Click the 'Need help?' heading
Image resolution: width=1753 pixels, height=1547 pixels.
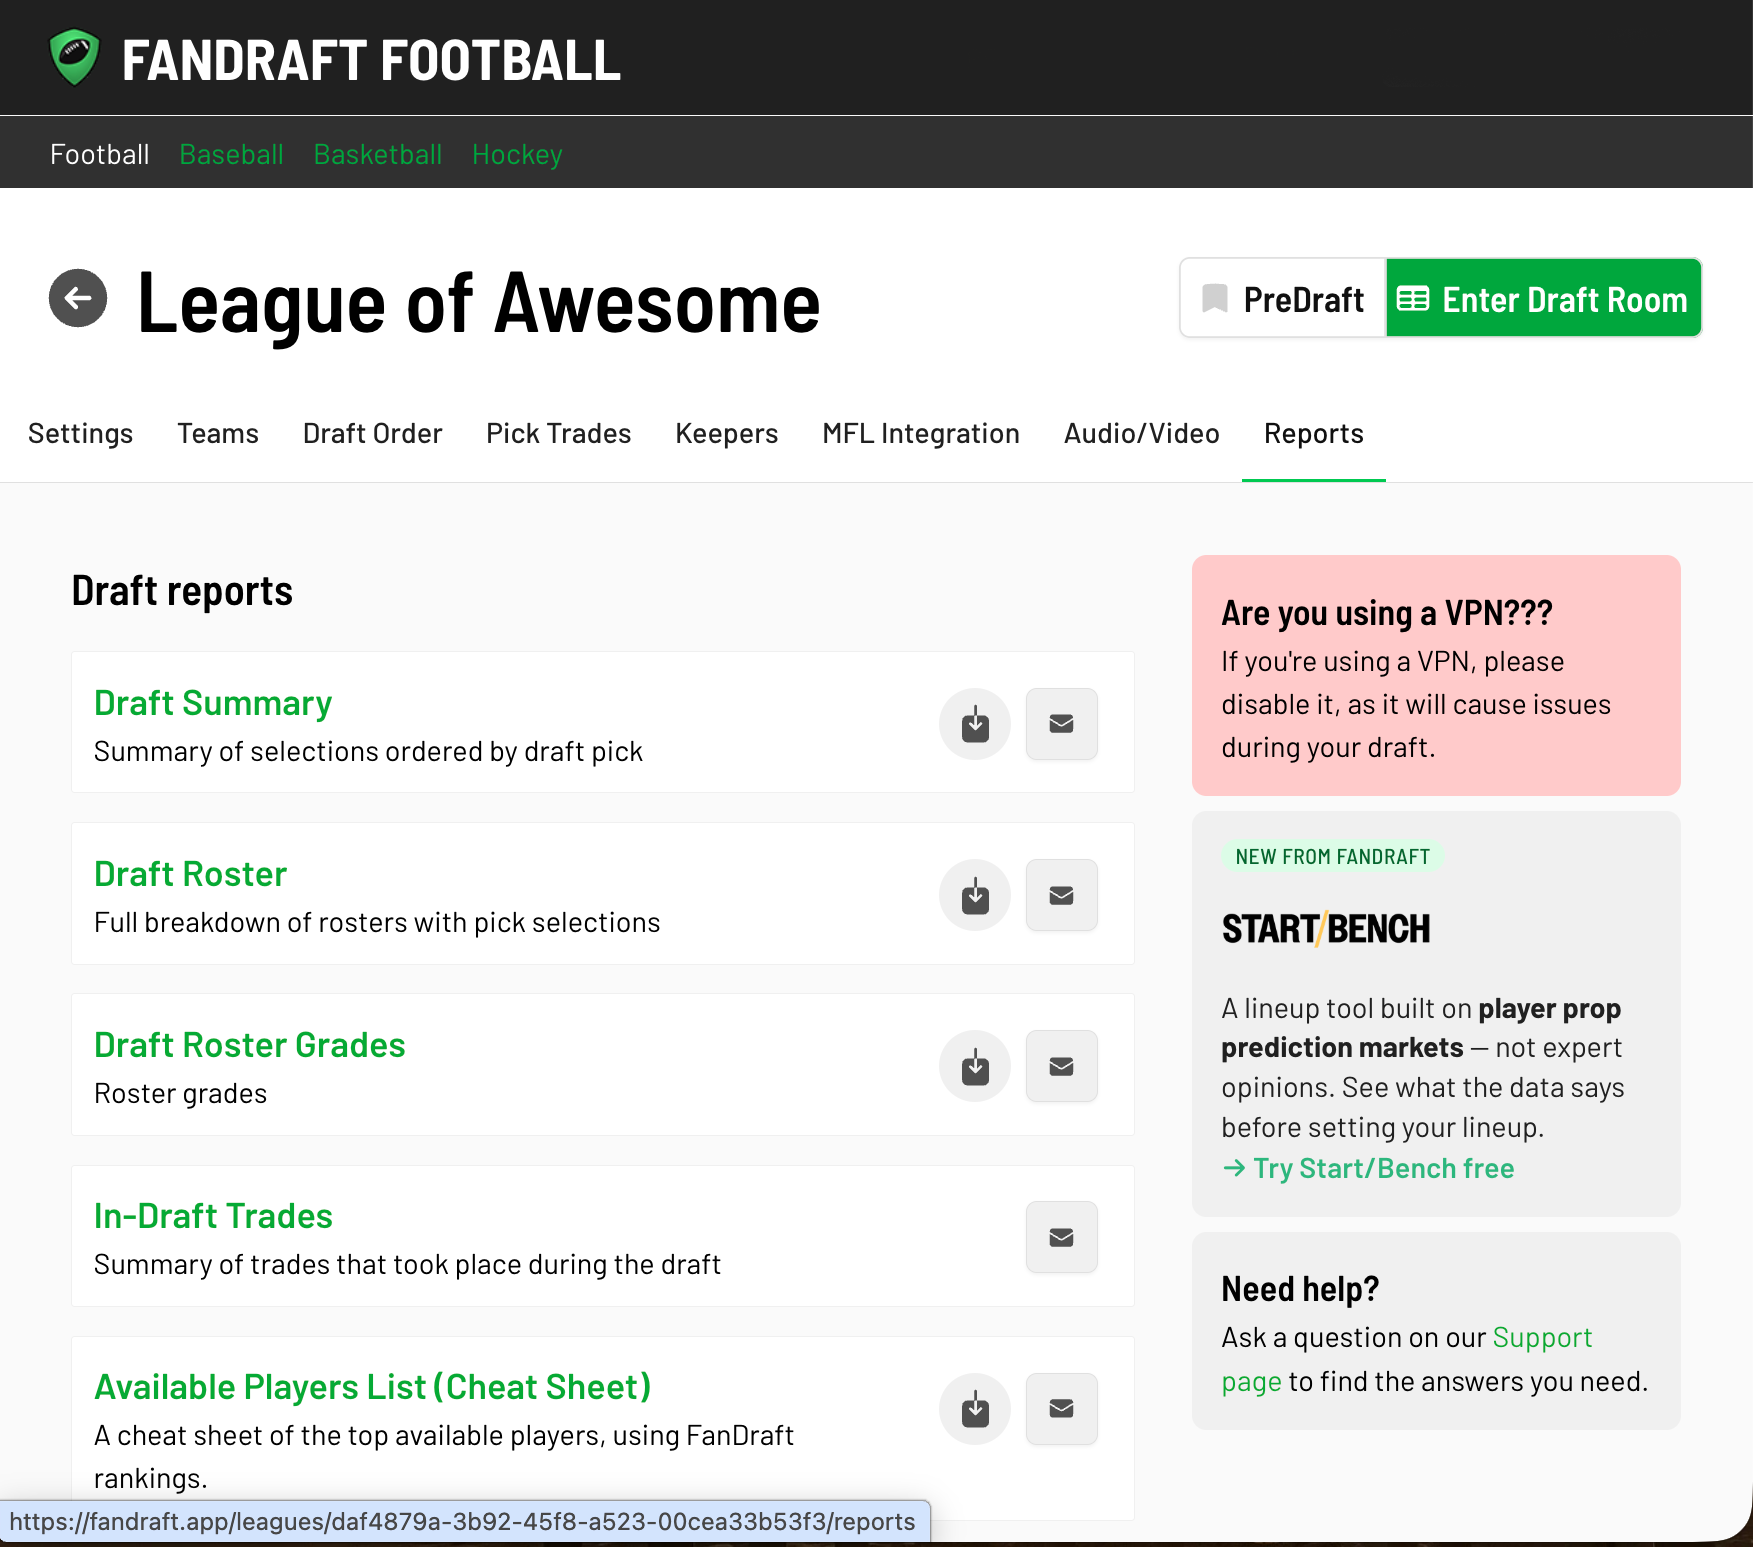point(1300,1289)
